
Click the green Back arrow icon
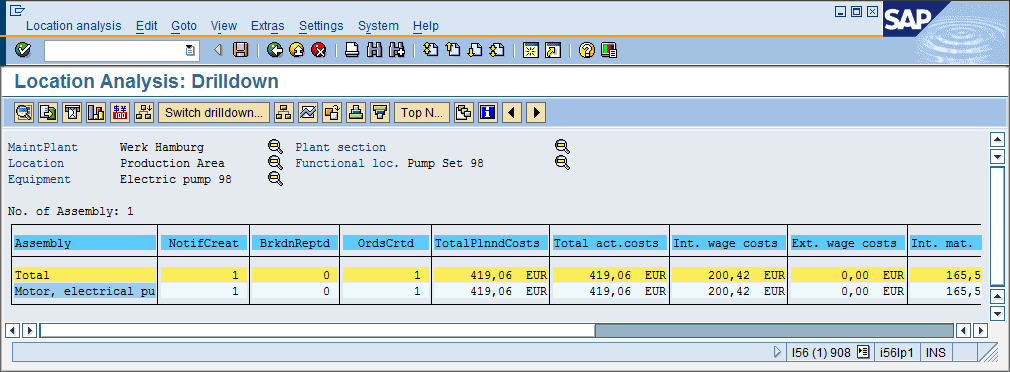pyautogui.click(x=275, y=50)
